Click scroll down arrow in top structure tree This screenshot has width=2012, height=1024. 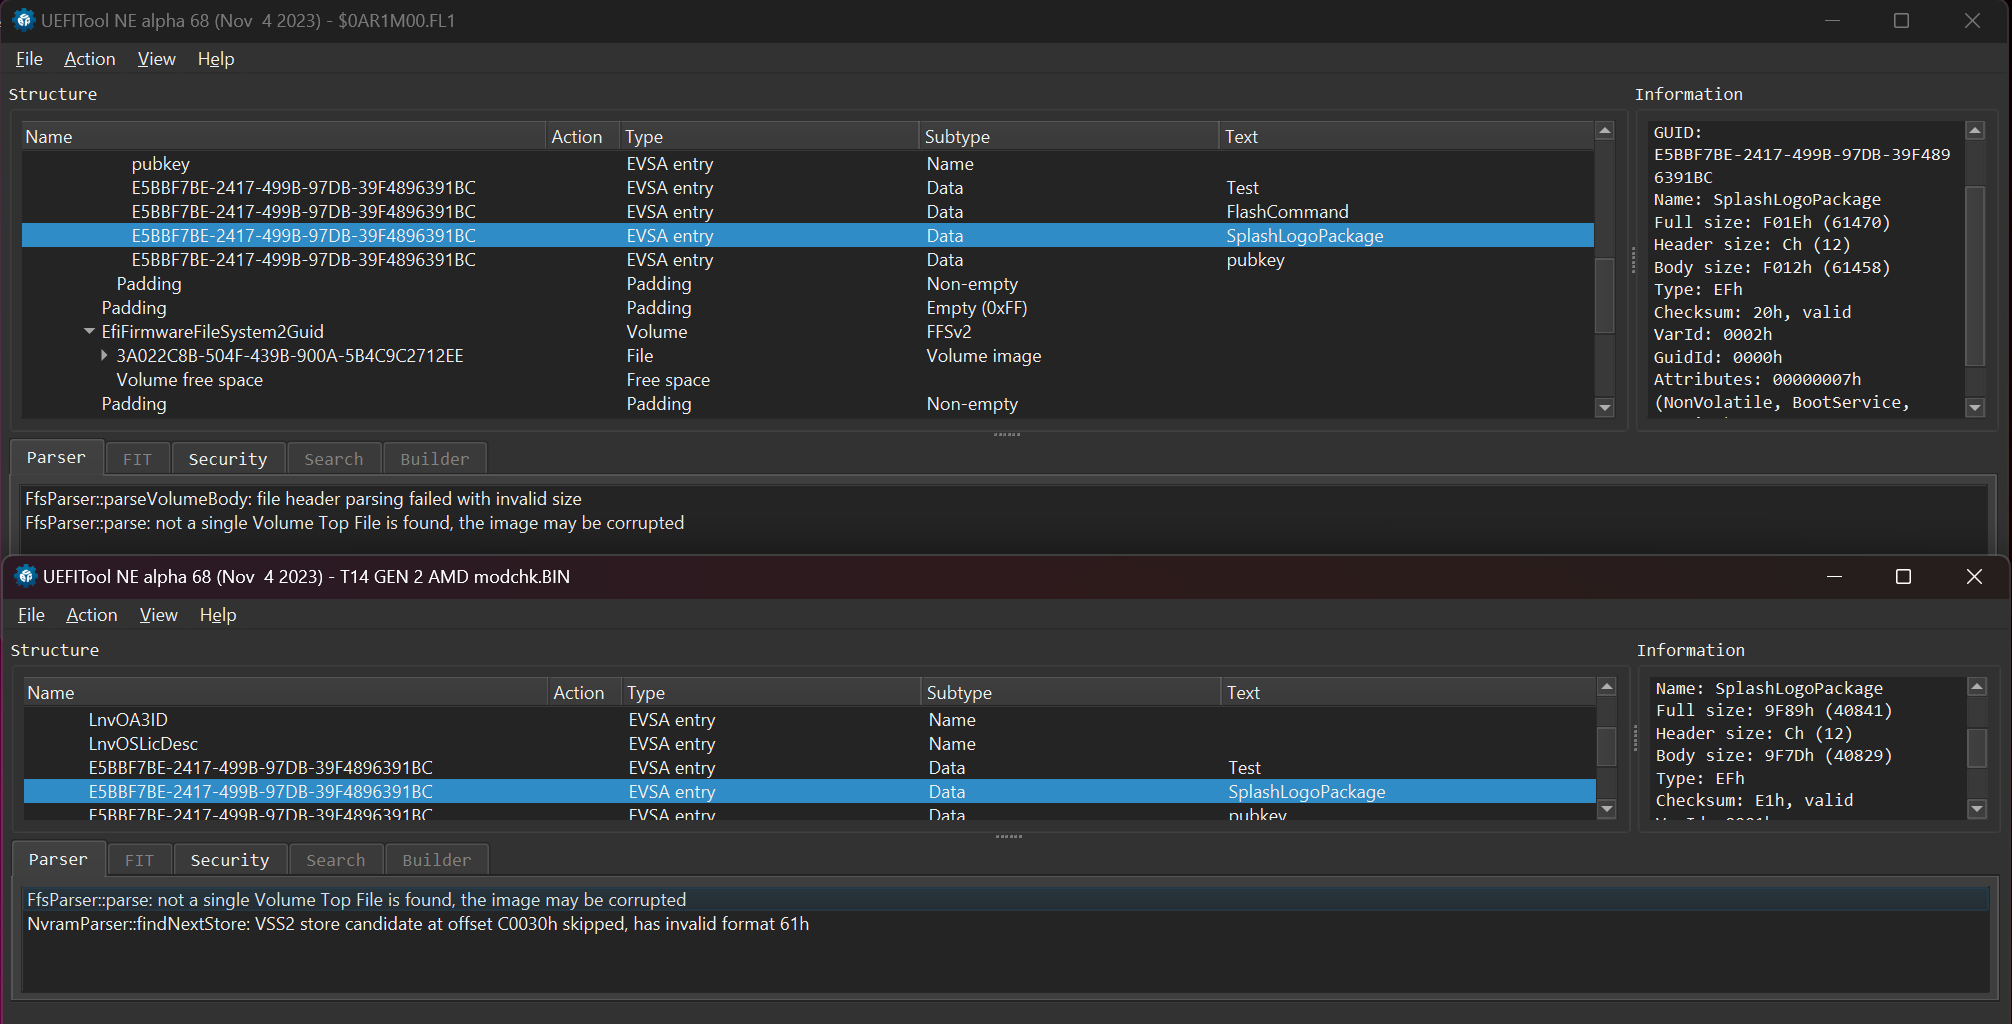1605,407
